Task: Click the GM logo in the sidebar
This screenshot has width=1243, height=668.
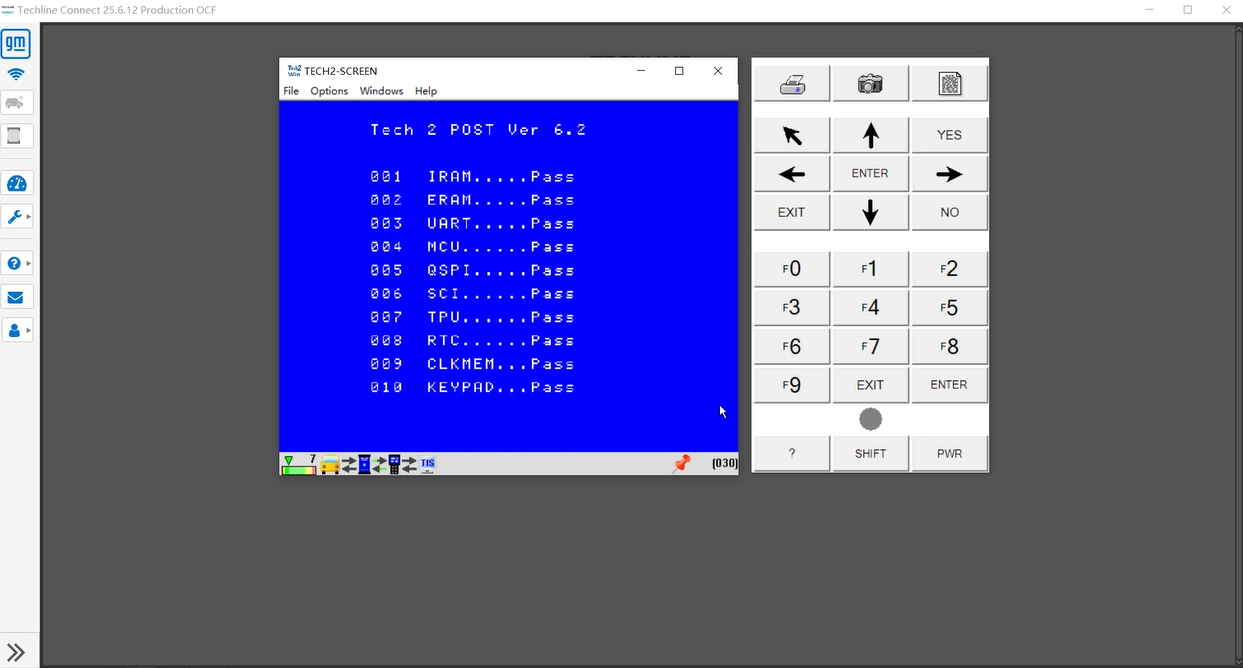Action: [x=16, y=43]
